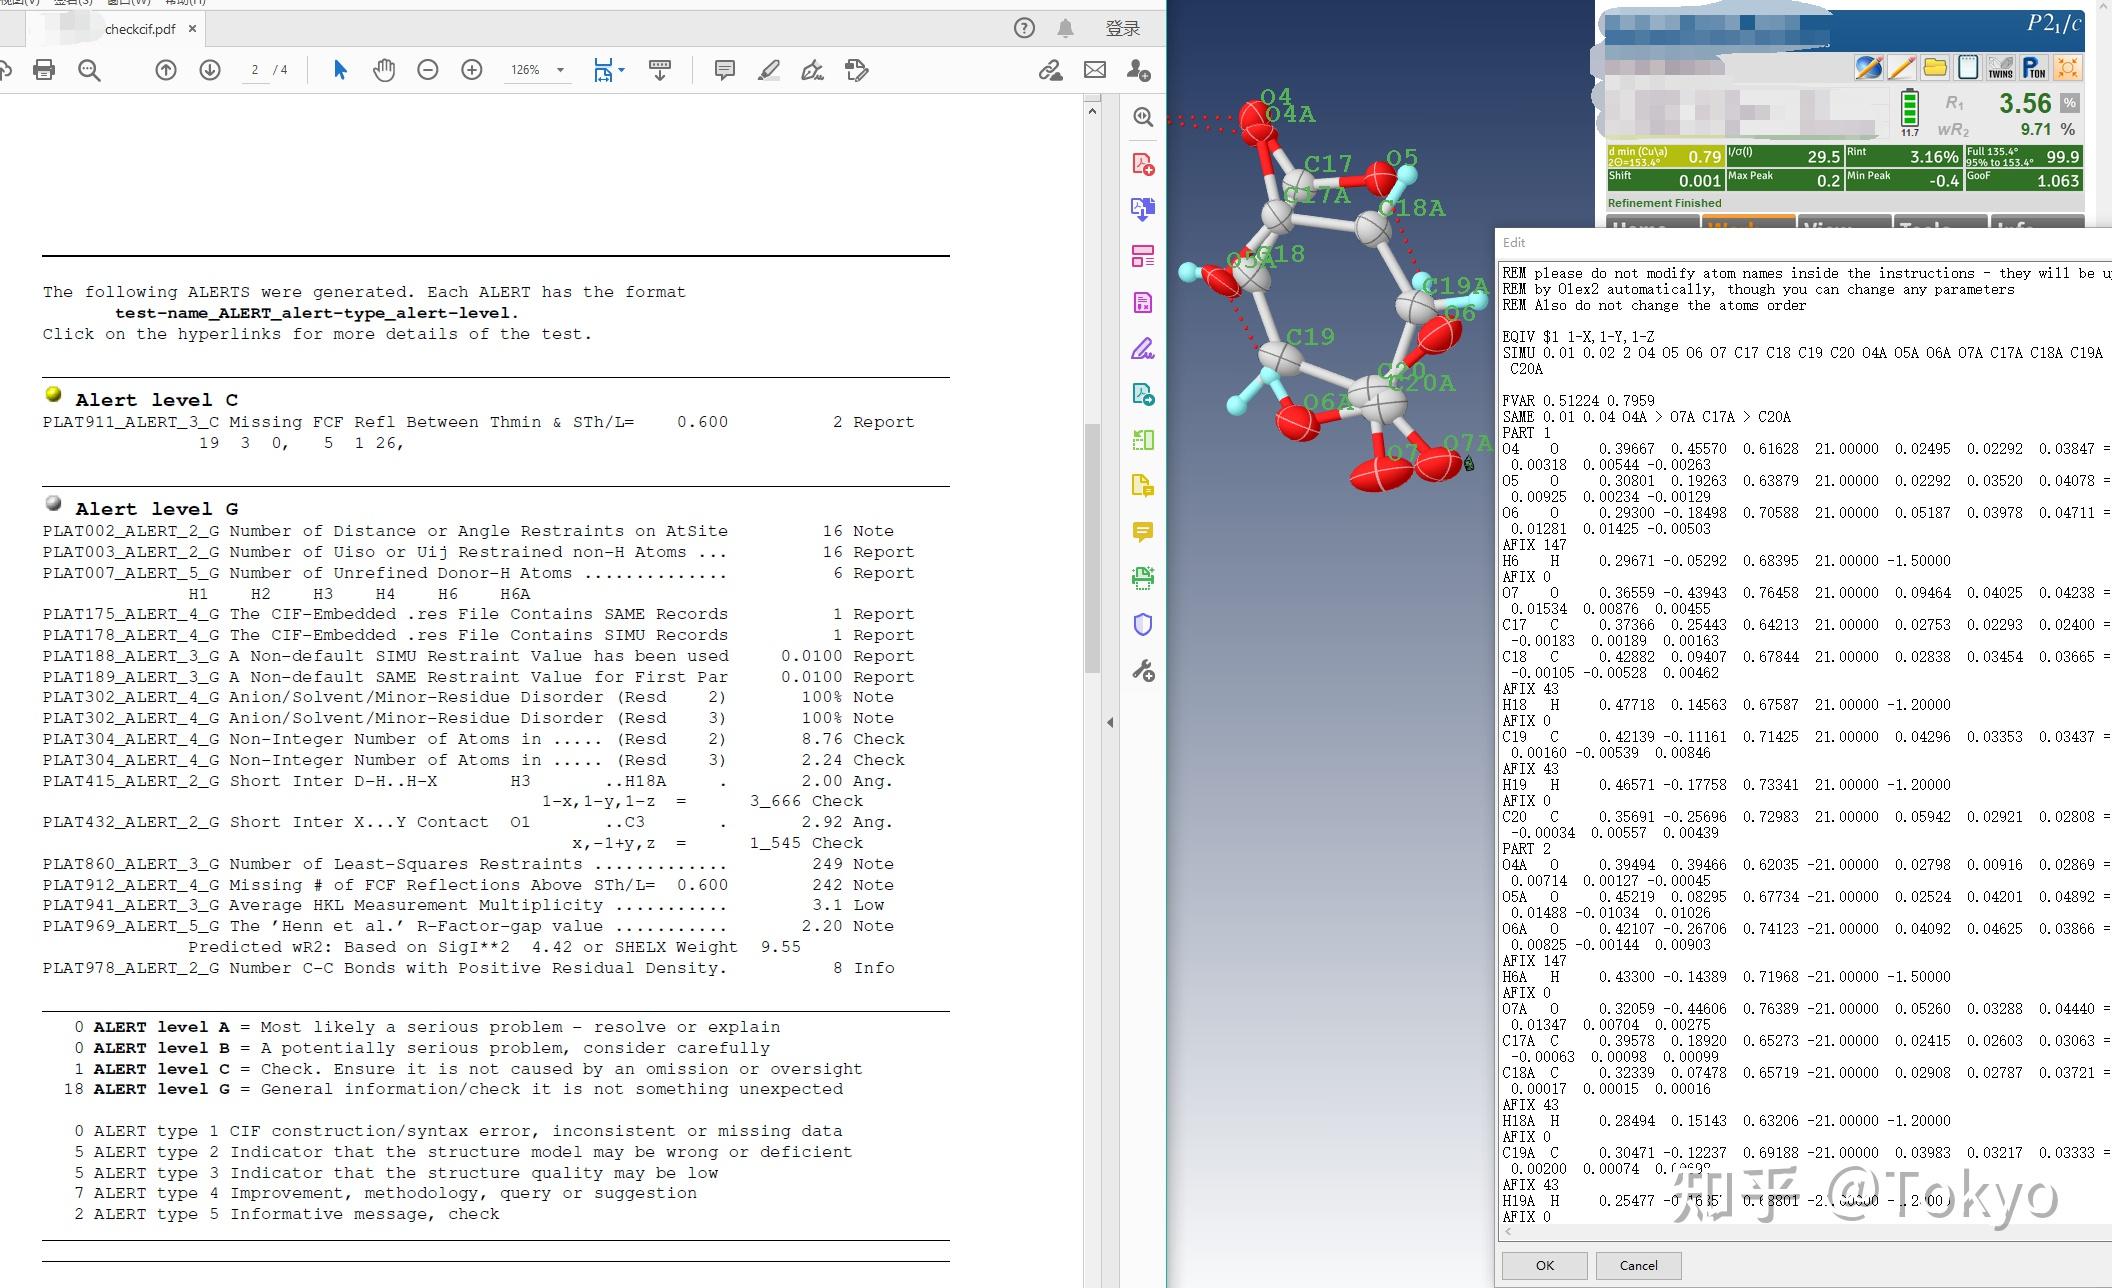Viewport: 2112px width, 1288px height.
Task: Activate the arrow selection tool
Action: (340, 70)
